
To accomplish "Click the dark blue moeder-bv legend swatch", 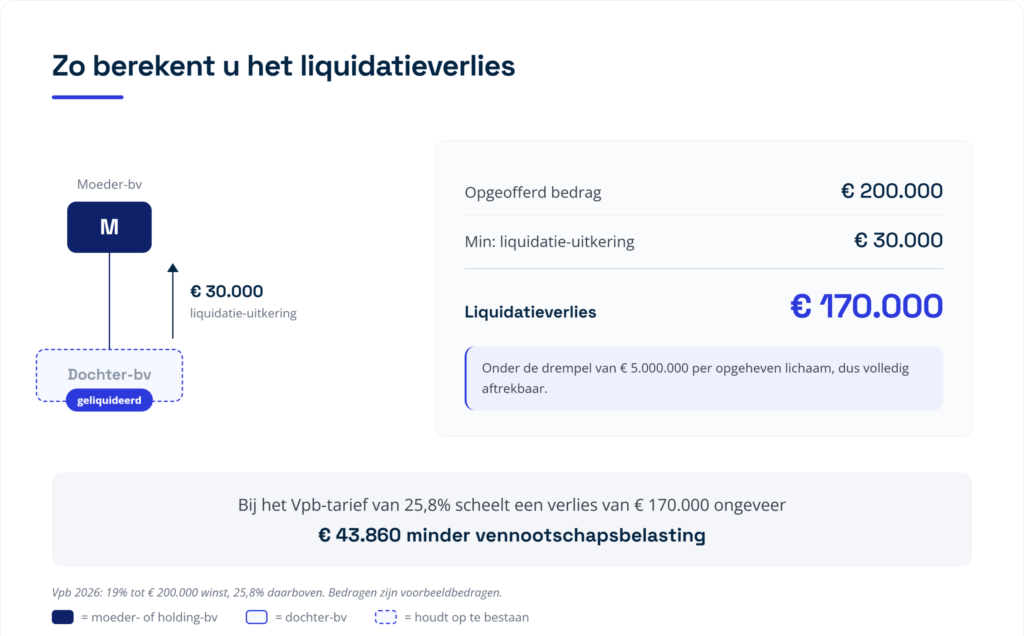I will [63, 617].
